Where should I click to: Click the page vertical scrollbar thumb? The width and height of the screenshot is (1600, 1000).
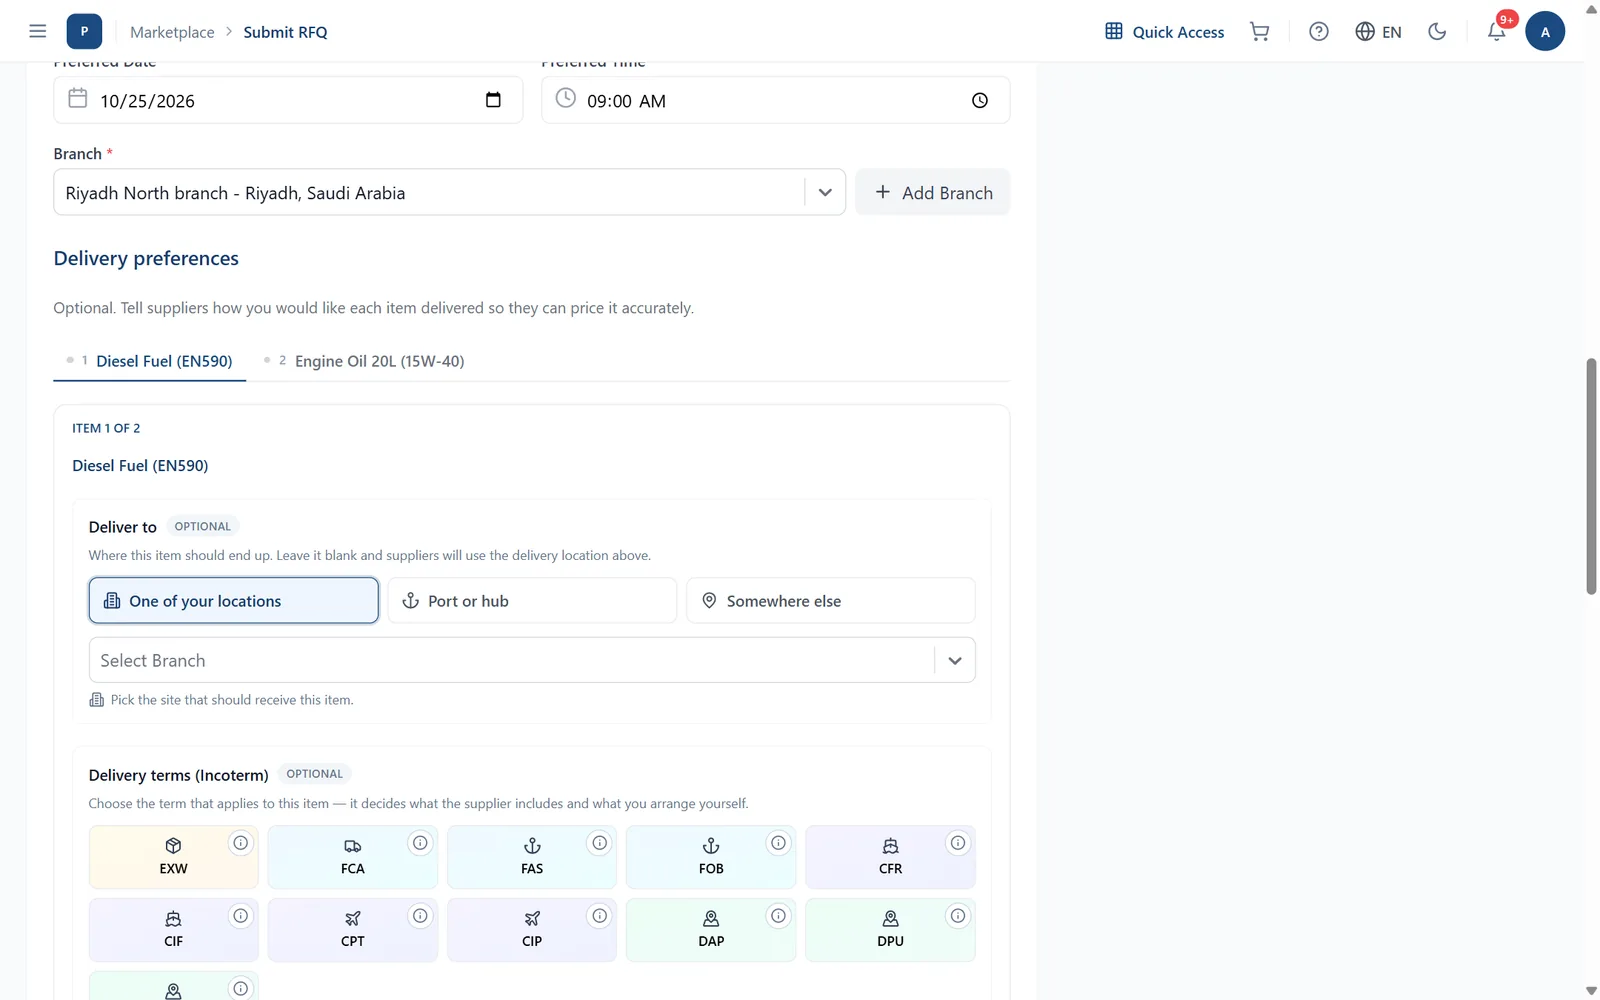1591,476
